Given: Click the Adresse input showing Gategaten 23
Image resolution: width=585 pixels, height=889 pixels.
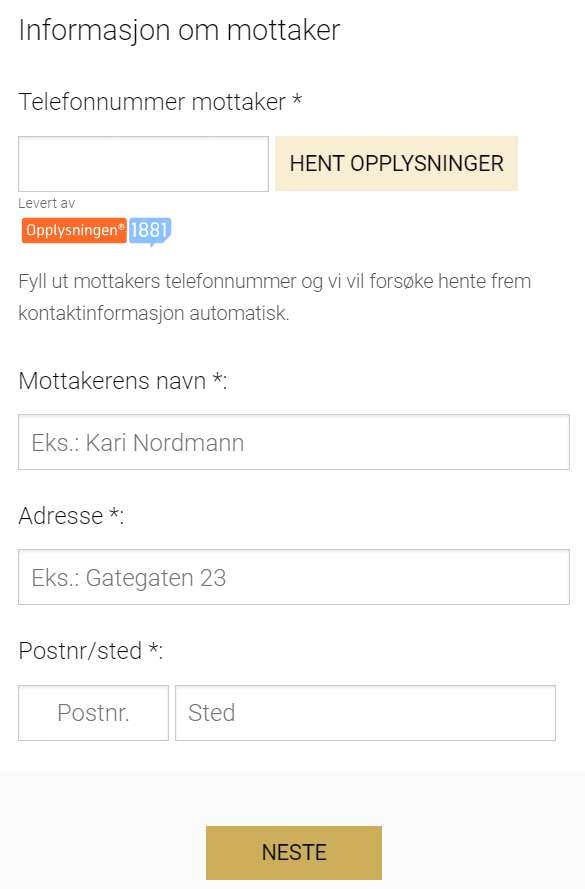Looking at the screenshot, I should click(x=293, y=577).
